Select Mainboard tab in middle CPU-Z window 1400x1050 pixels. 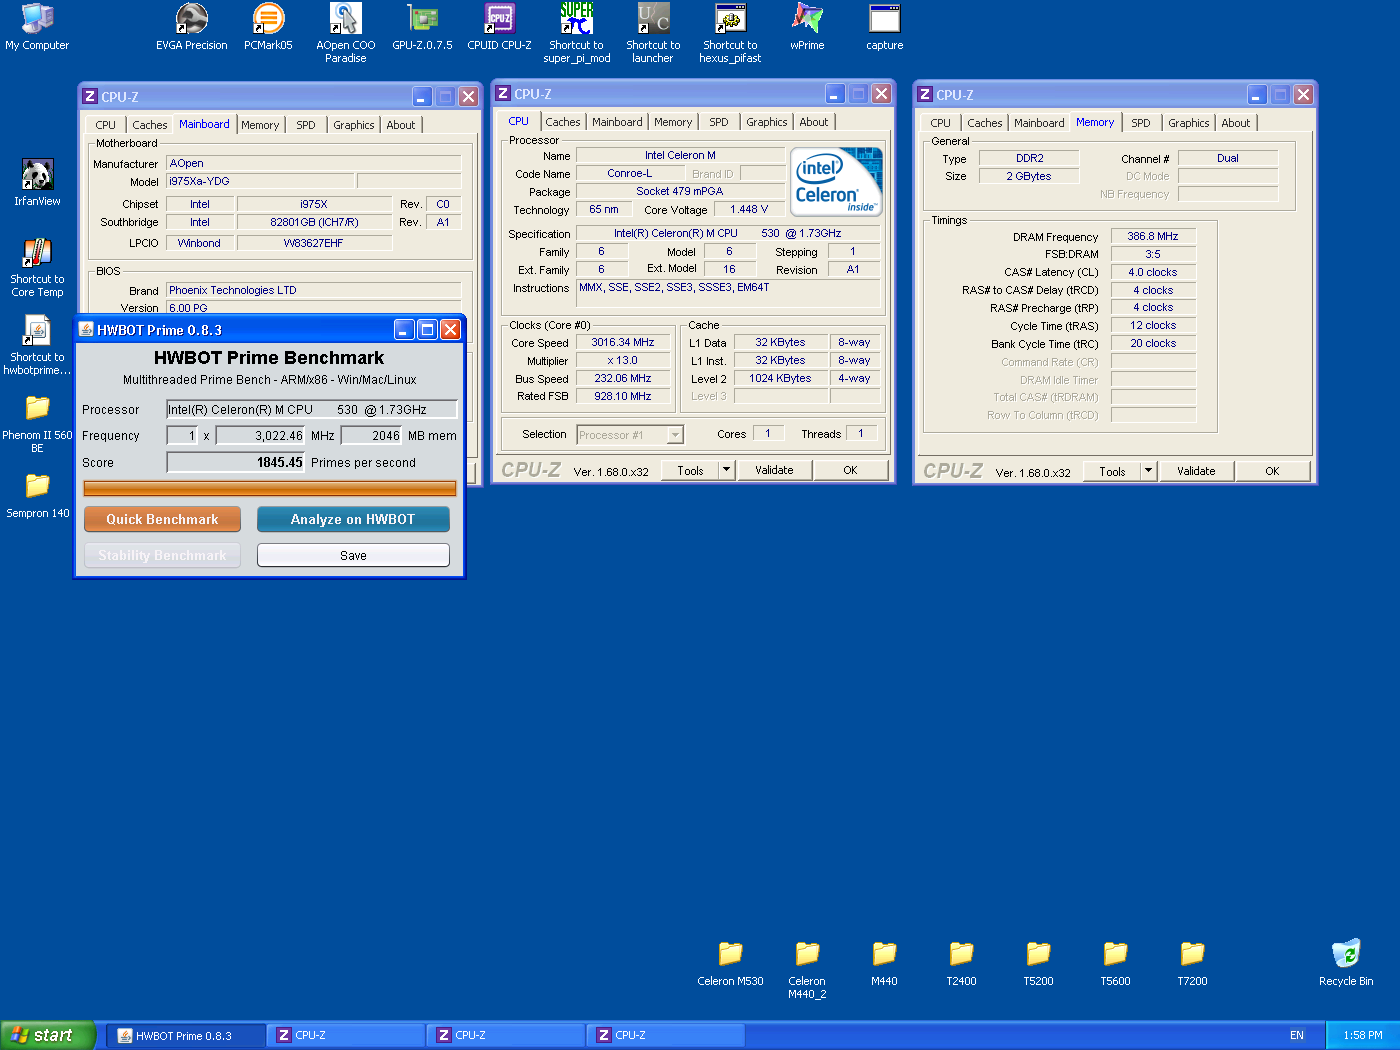pos(617,122)
